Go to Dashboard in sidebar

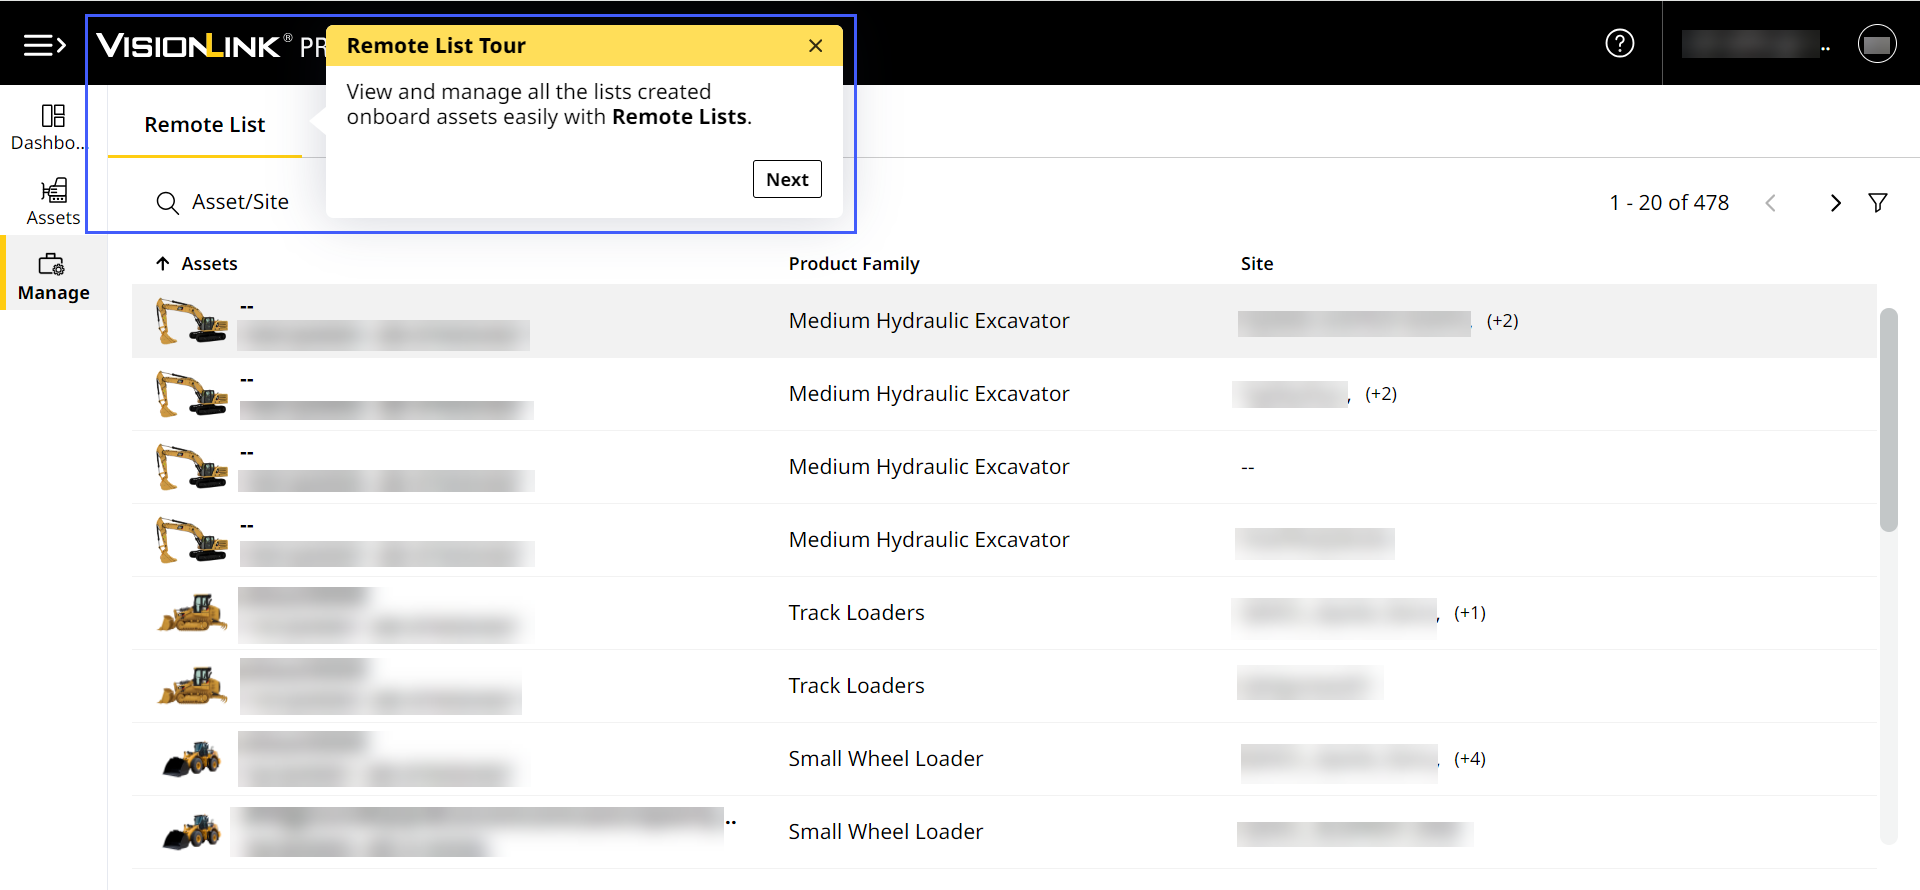coord(53,127)
